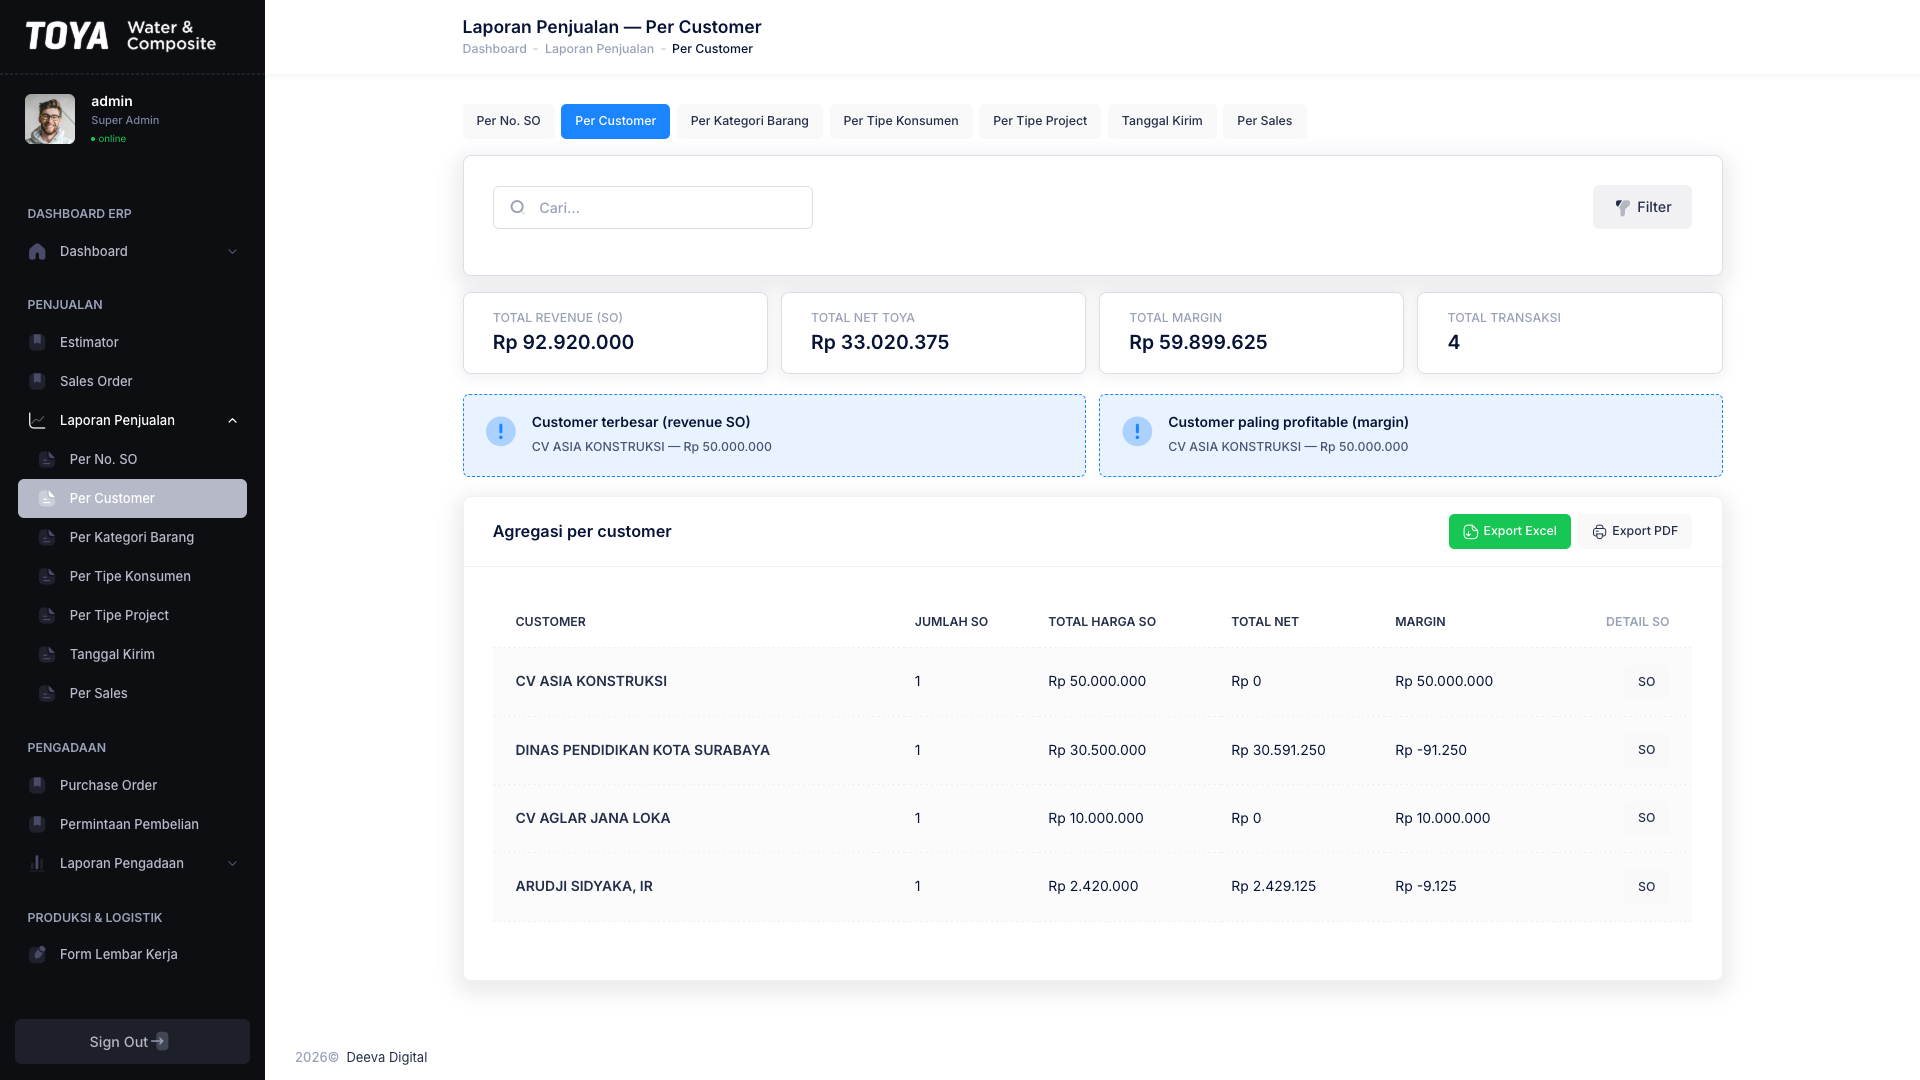Click the admin profile avatar
This screenshot has width=1920, height=1080.
tap(50, 119)
